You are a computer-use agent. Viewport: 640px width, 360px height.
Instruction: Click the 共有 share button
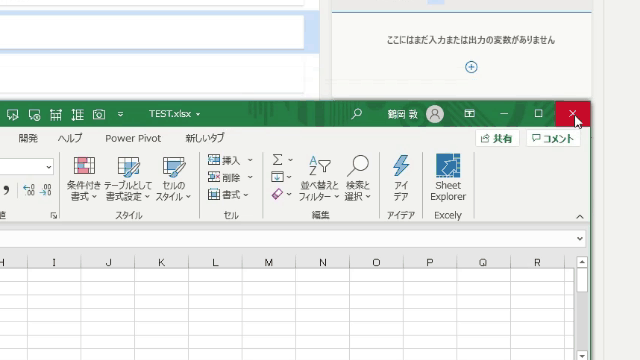[x=497, y=139]
